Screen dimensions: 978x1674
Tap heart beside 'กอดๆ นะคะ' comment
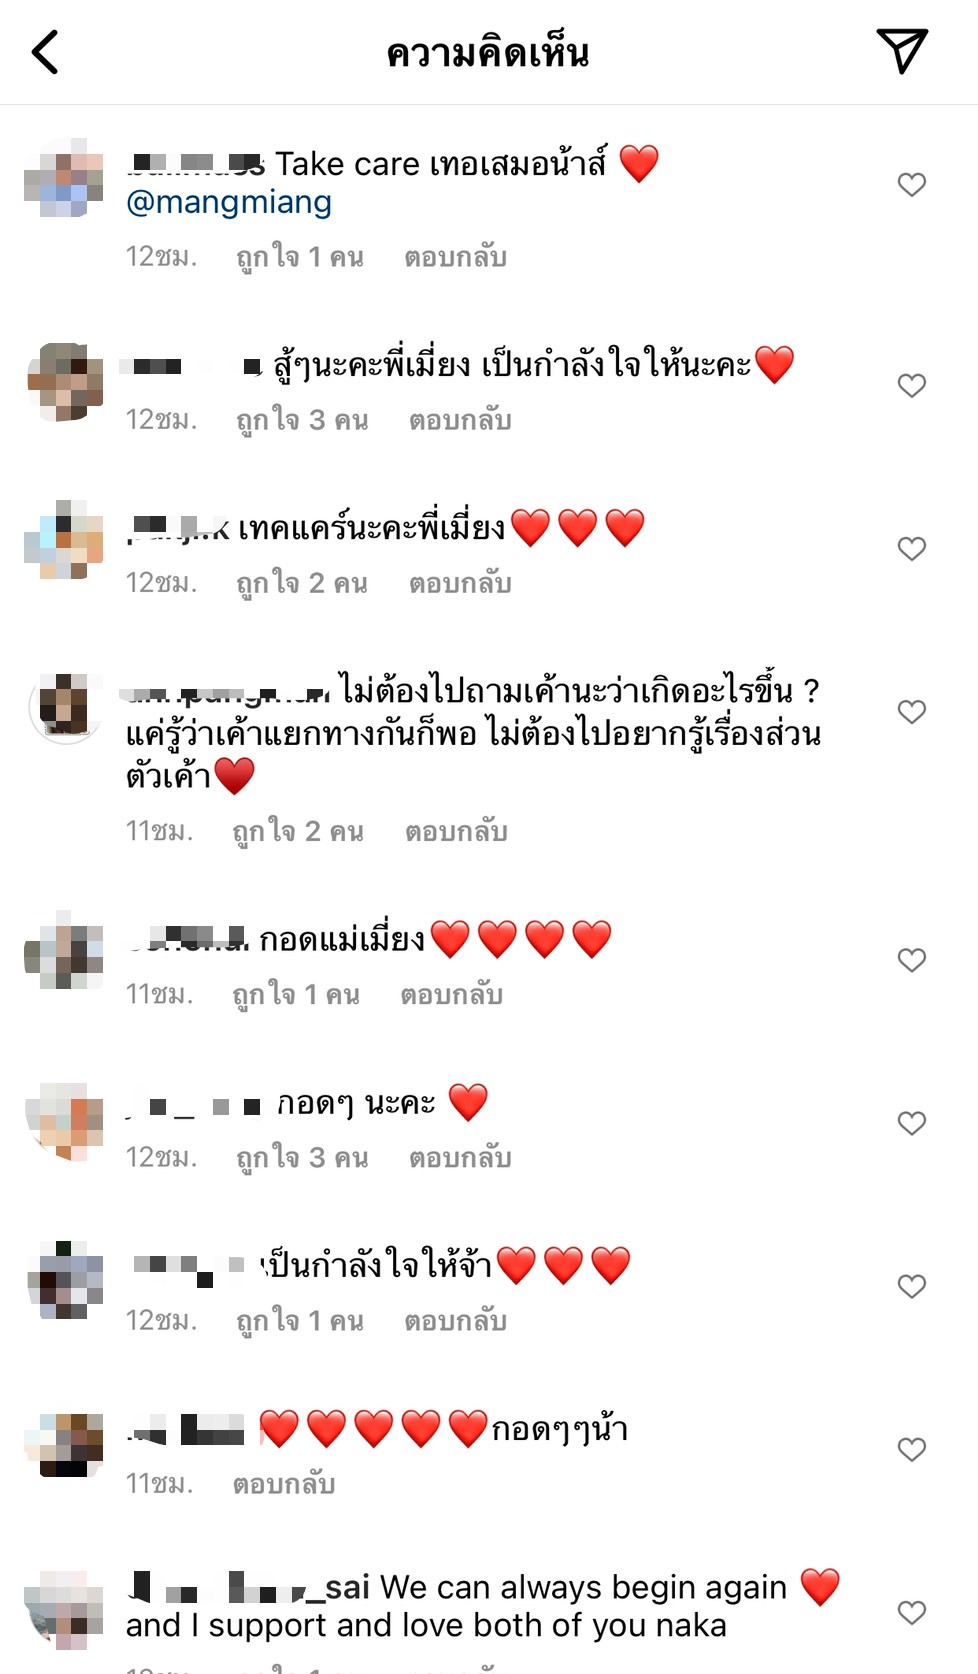pos(911,1123)
